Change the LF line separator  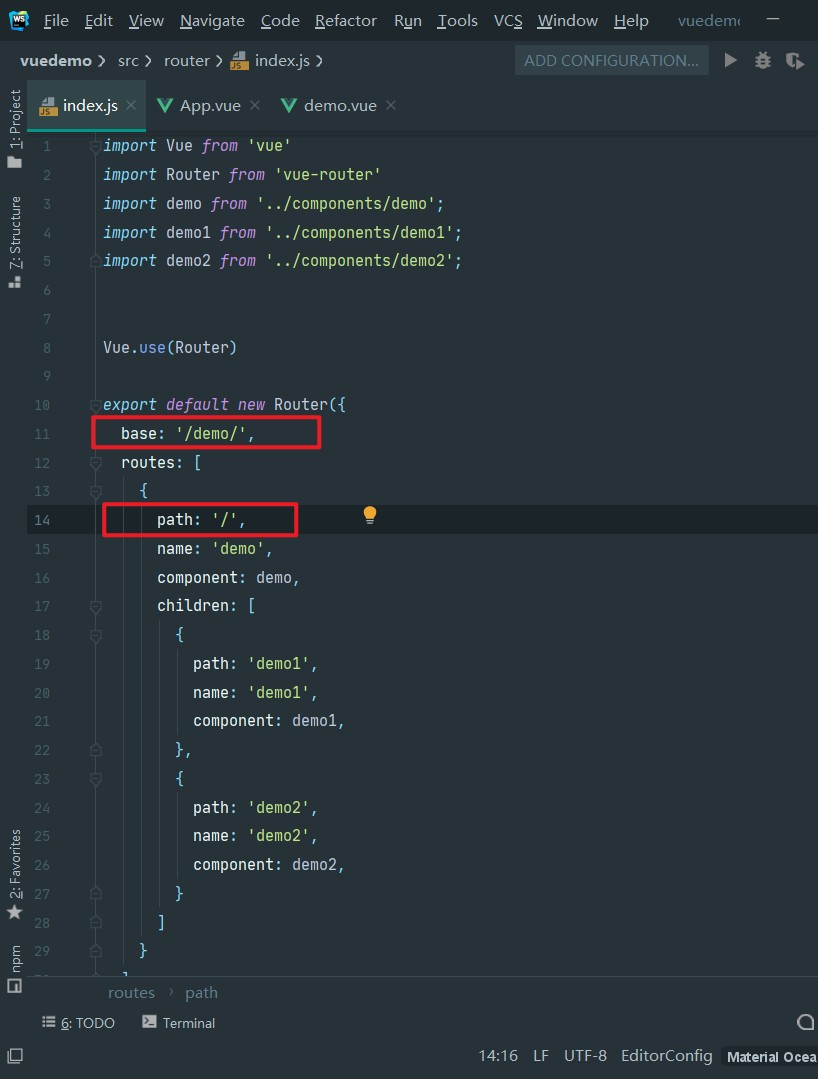[541, 1056]
